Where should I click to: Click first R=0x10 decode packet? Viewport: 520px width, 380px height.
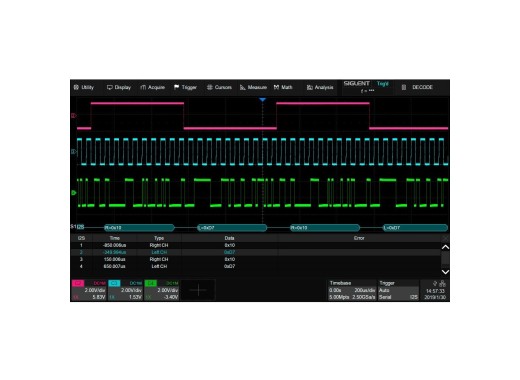tap(139, 228)
